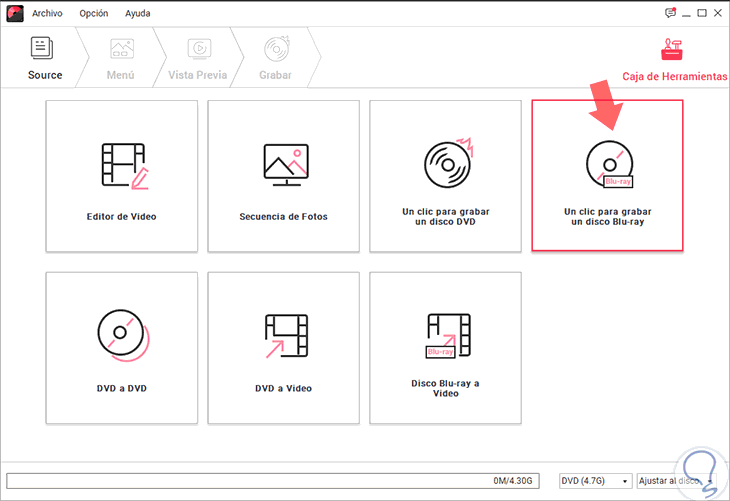Image resolution: width=730 pixels, height=501 pixels.
Task: Minimize the application window
Action: (686, 14)
